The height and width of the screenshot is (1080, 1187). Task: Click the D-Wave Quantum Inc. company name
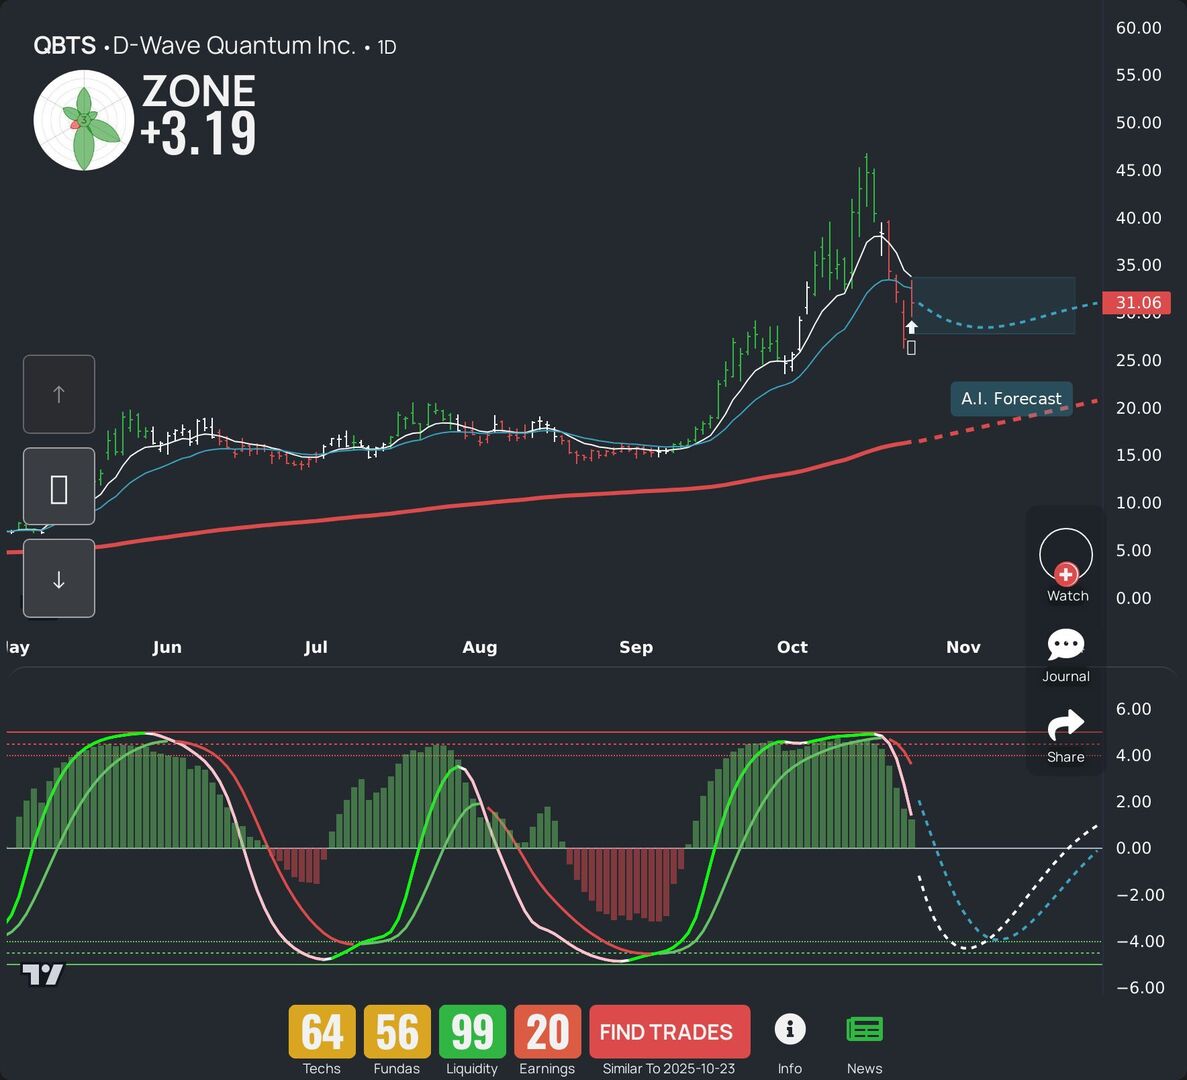(x=234, y=46)
